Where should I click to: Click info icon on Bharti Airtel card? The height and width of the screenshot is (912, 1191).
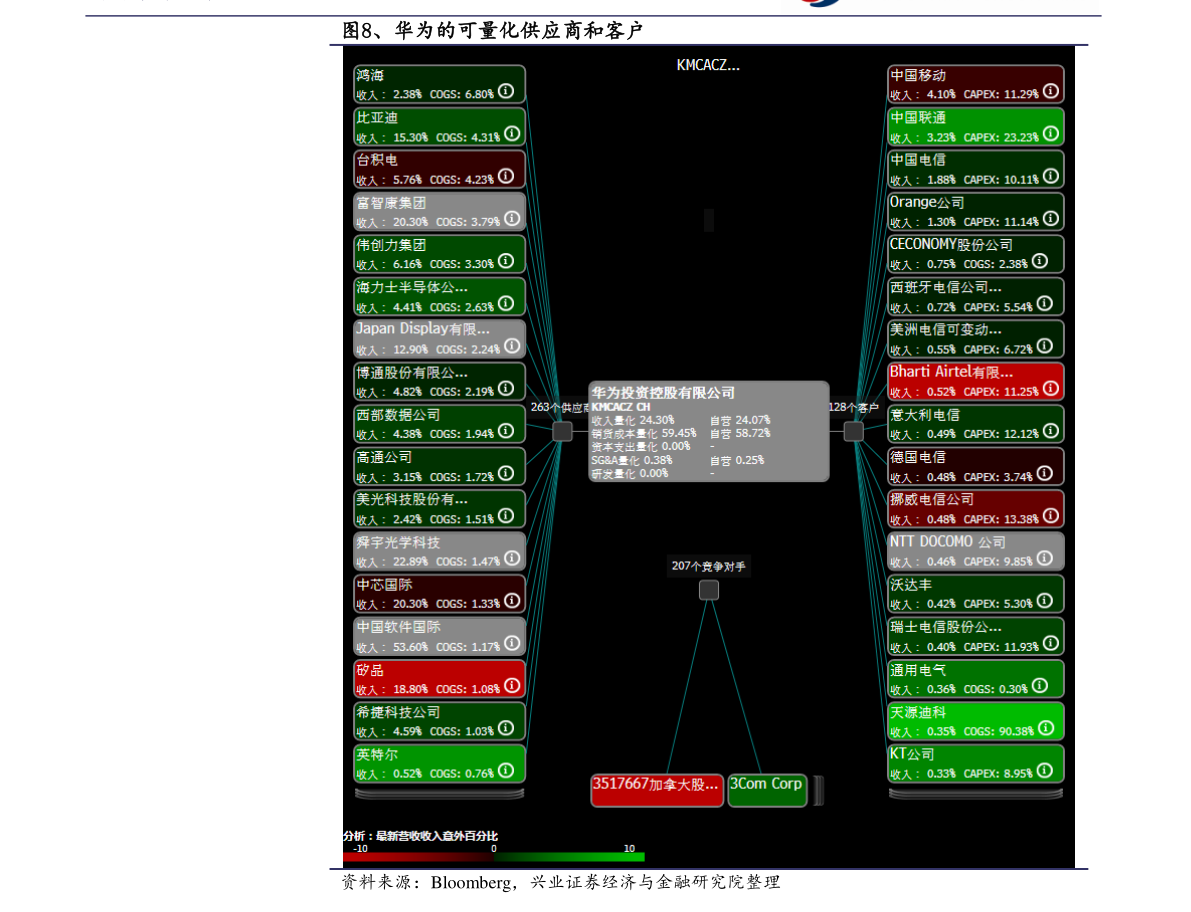[x=1050, y=388]
